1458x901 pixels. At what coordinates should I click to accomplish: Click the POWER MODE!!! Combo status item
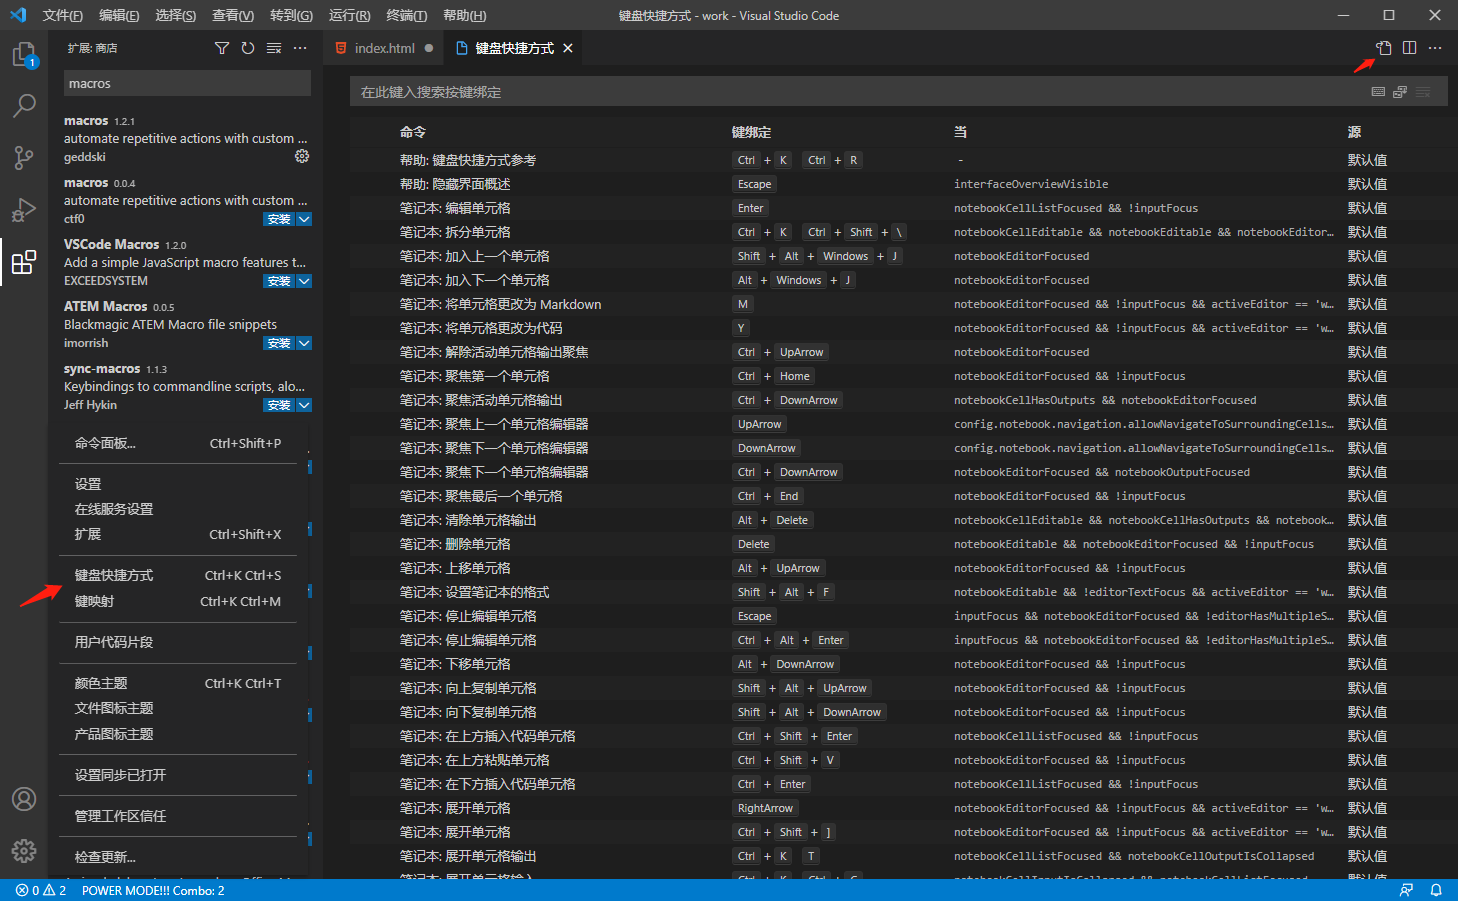(153, 890)
